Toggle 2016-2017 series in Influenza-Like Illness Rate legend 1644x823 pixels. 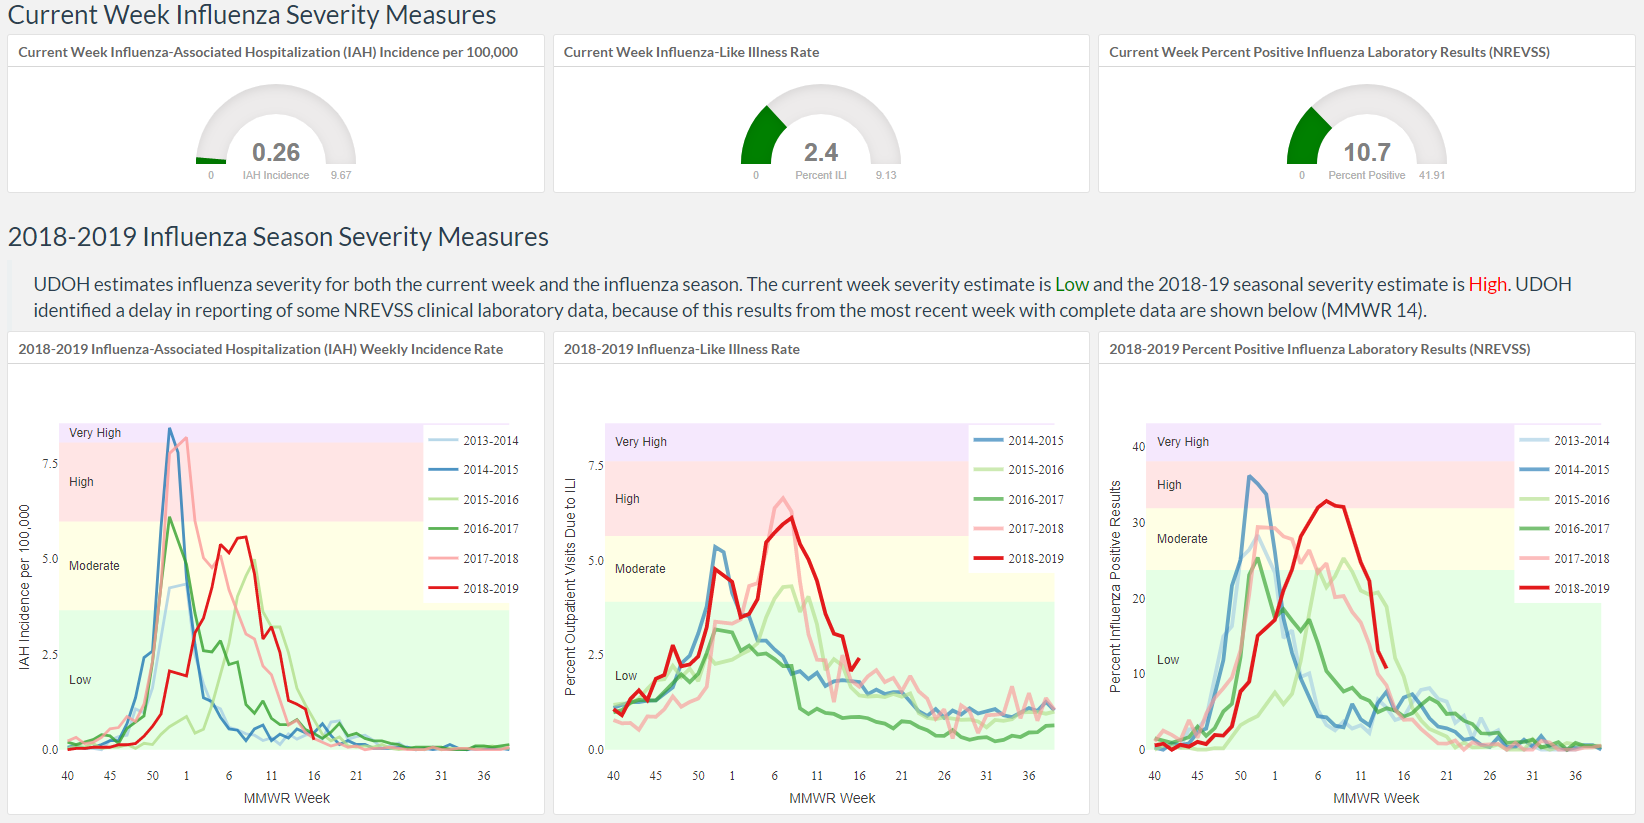pyautogui.click(x=1019, y=500)
